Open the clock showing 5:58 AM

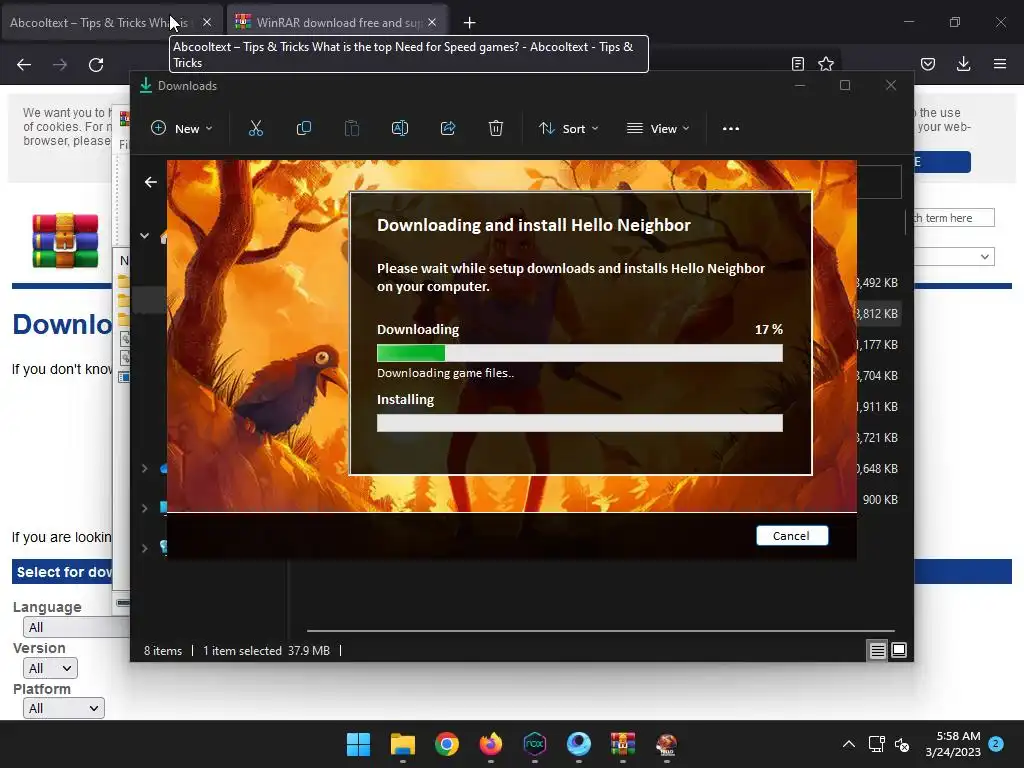953,744
